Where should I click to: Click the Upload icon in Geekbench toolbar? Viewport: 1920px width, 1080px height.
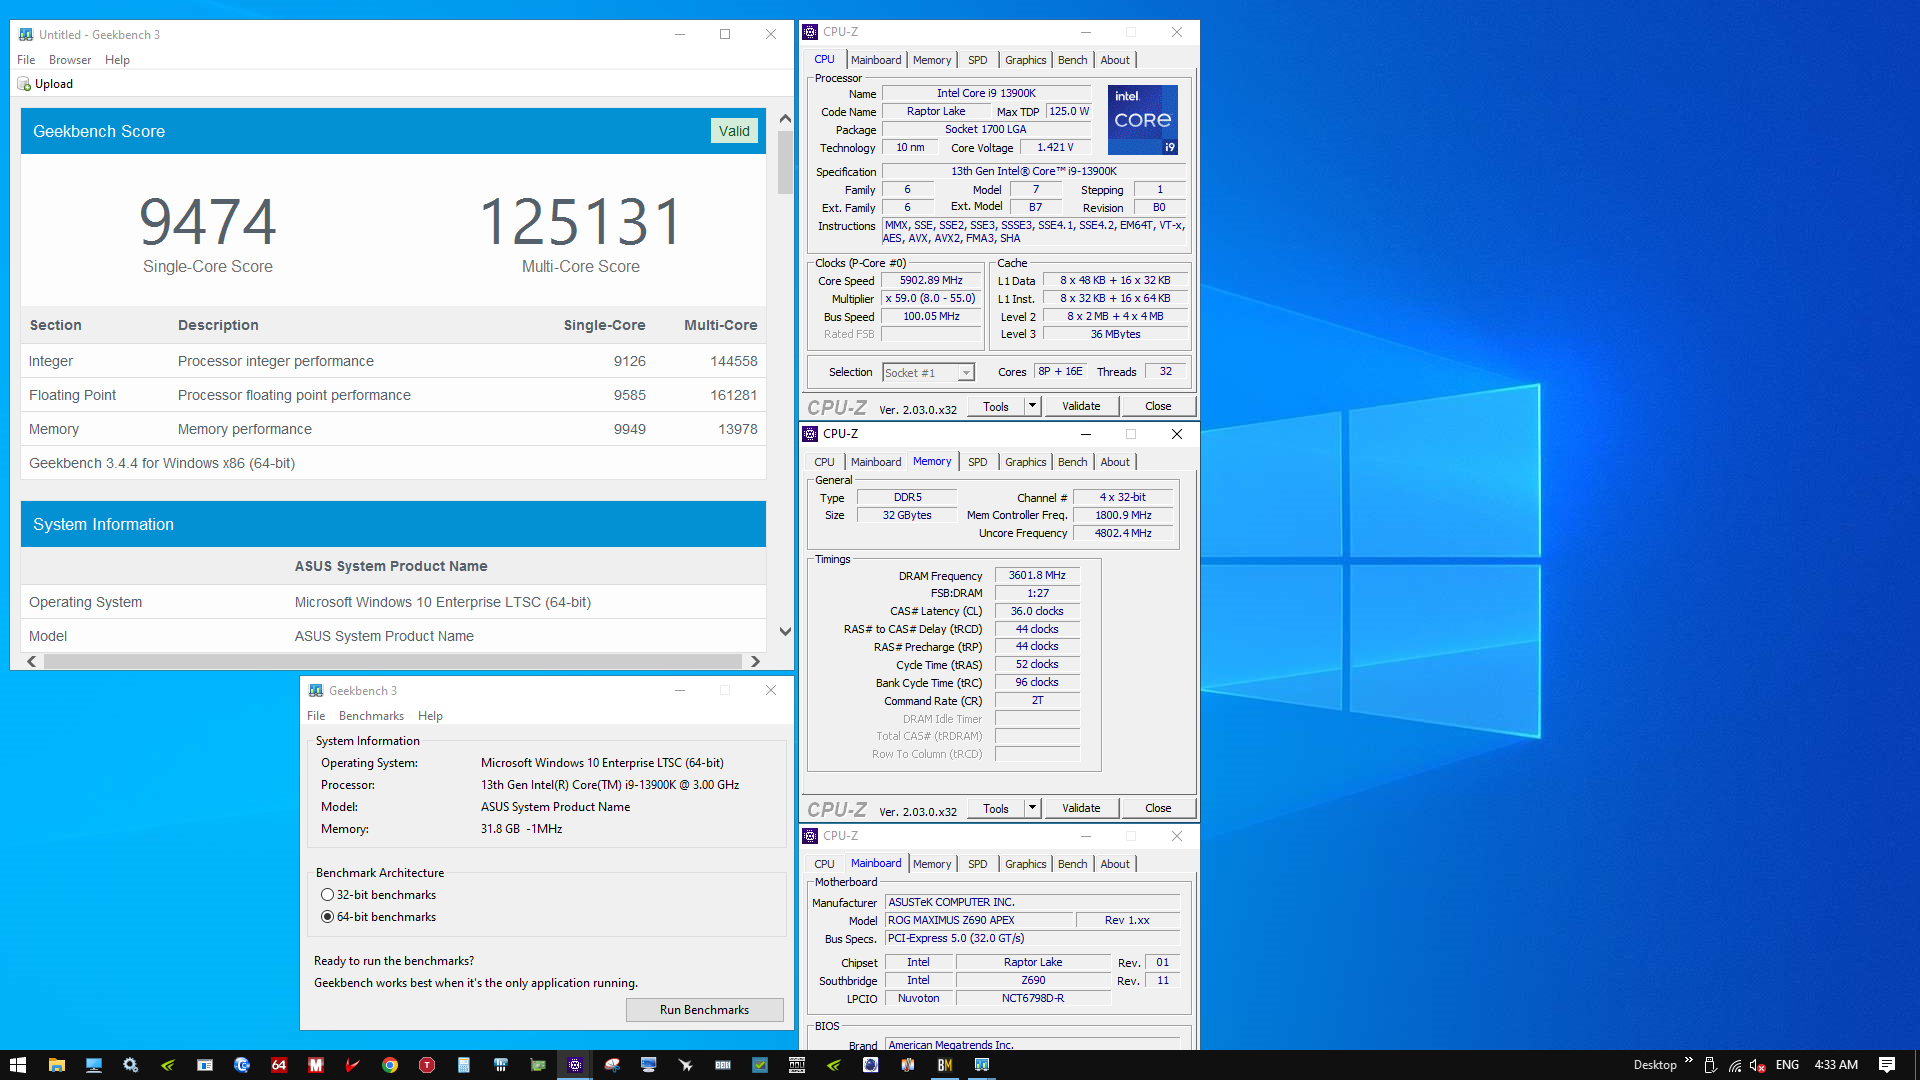pyautogui.click(x=24, y=84)
